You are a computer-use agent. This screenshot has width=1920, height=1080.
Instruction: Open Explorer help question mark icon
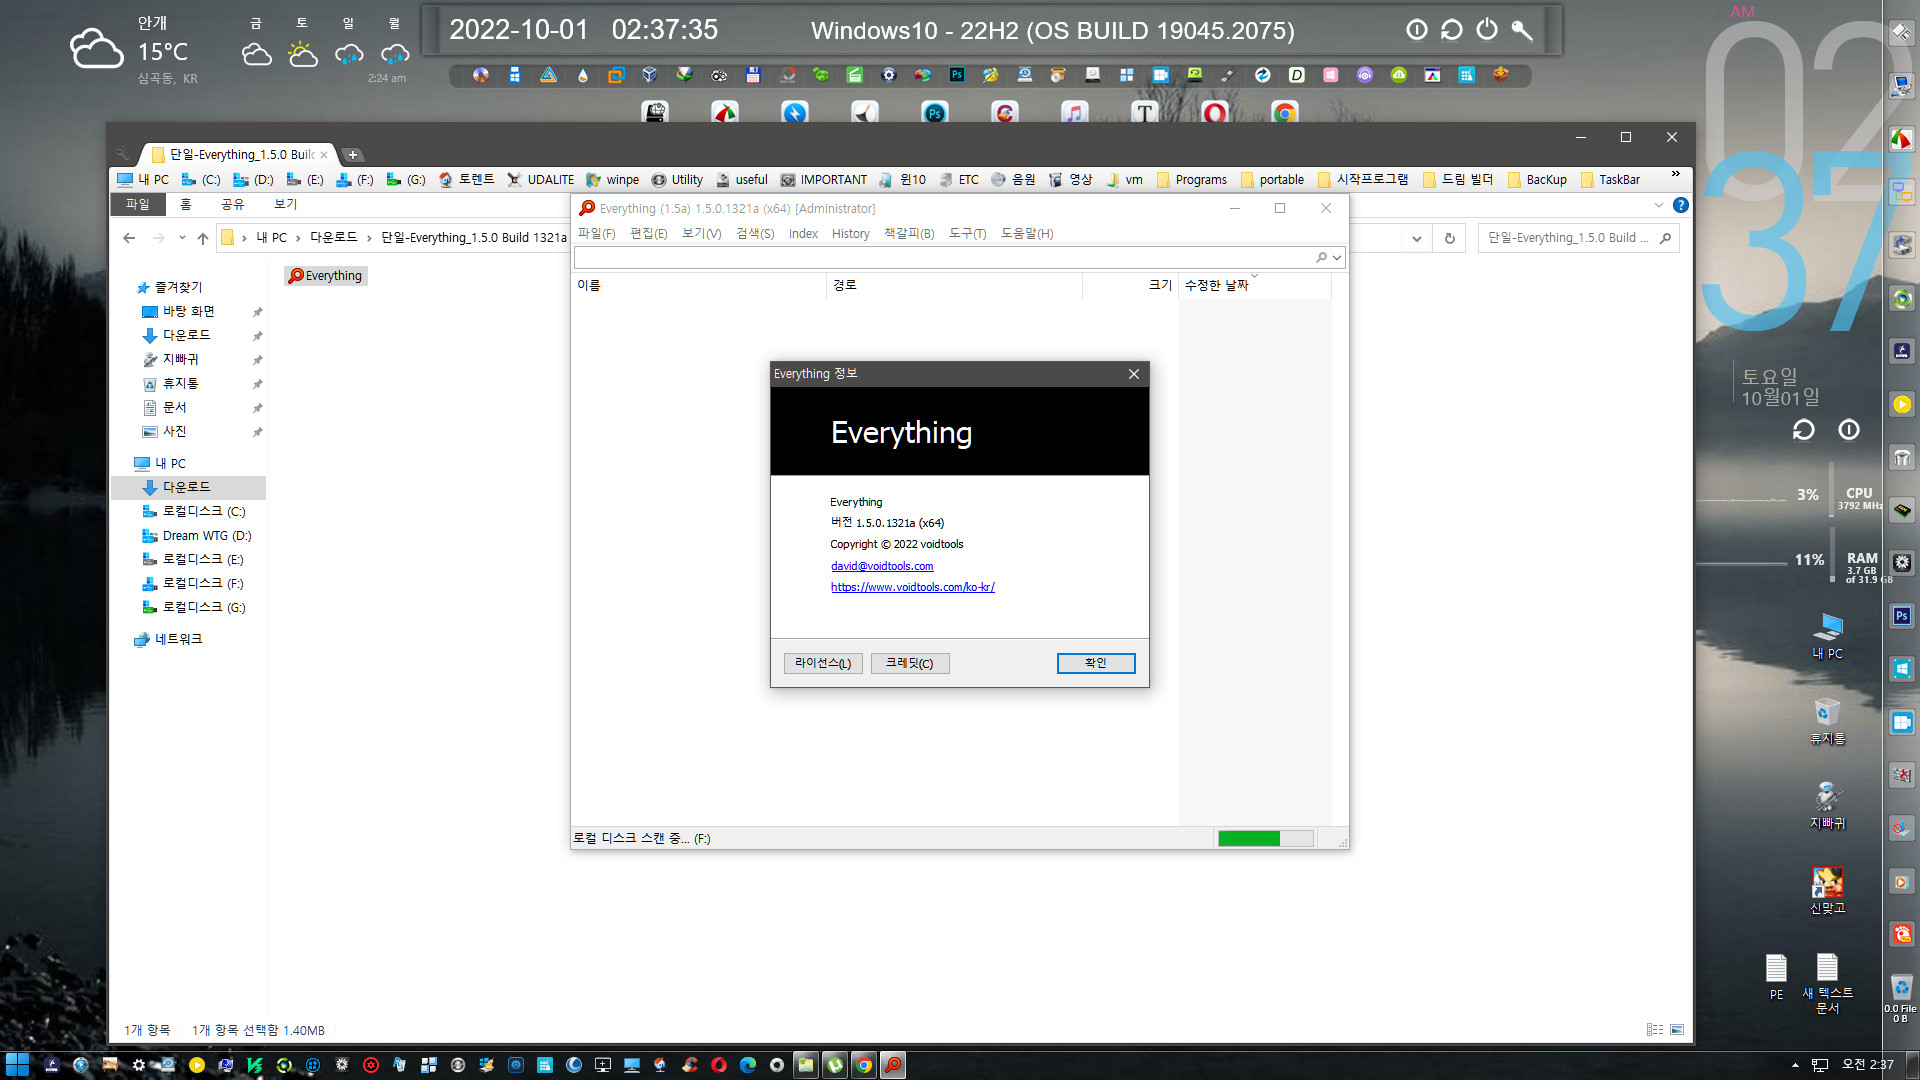[1681, 205]
